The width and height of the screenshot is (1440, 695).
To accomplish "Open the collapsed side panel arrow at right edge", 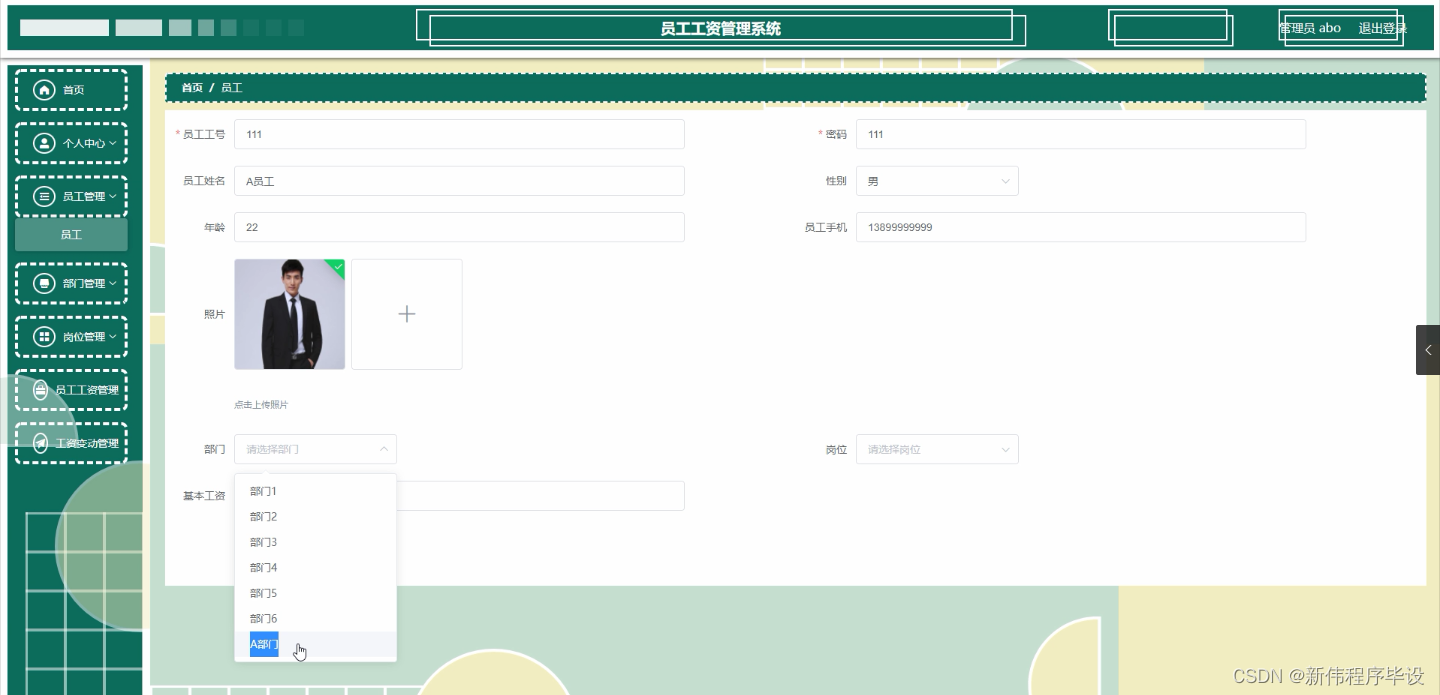I will click(x=1428, y=350).
